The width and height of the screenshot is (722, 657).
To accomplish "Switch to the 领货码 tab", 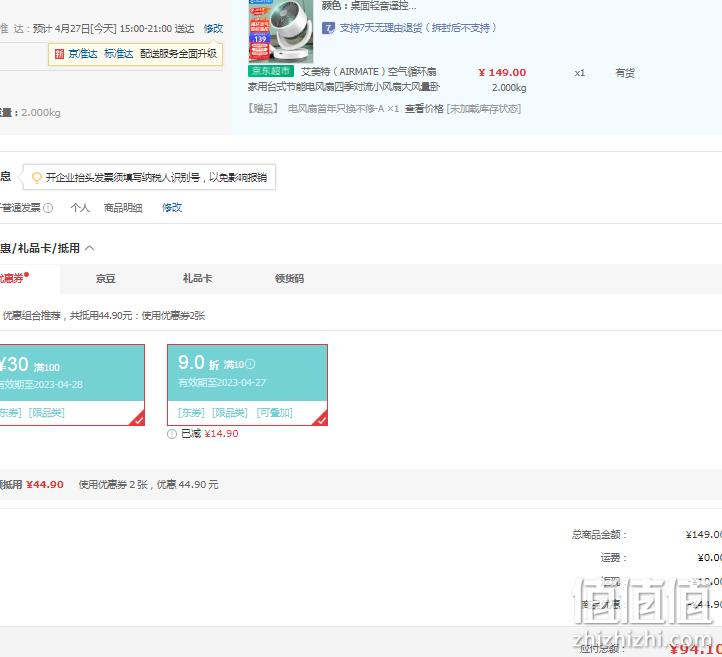I will point(289,279).
